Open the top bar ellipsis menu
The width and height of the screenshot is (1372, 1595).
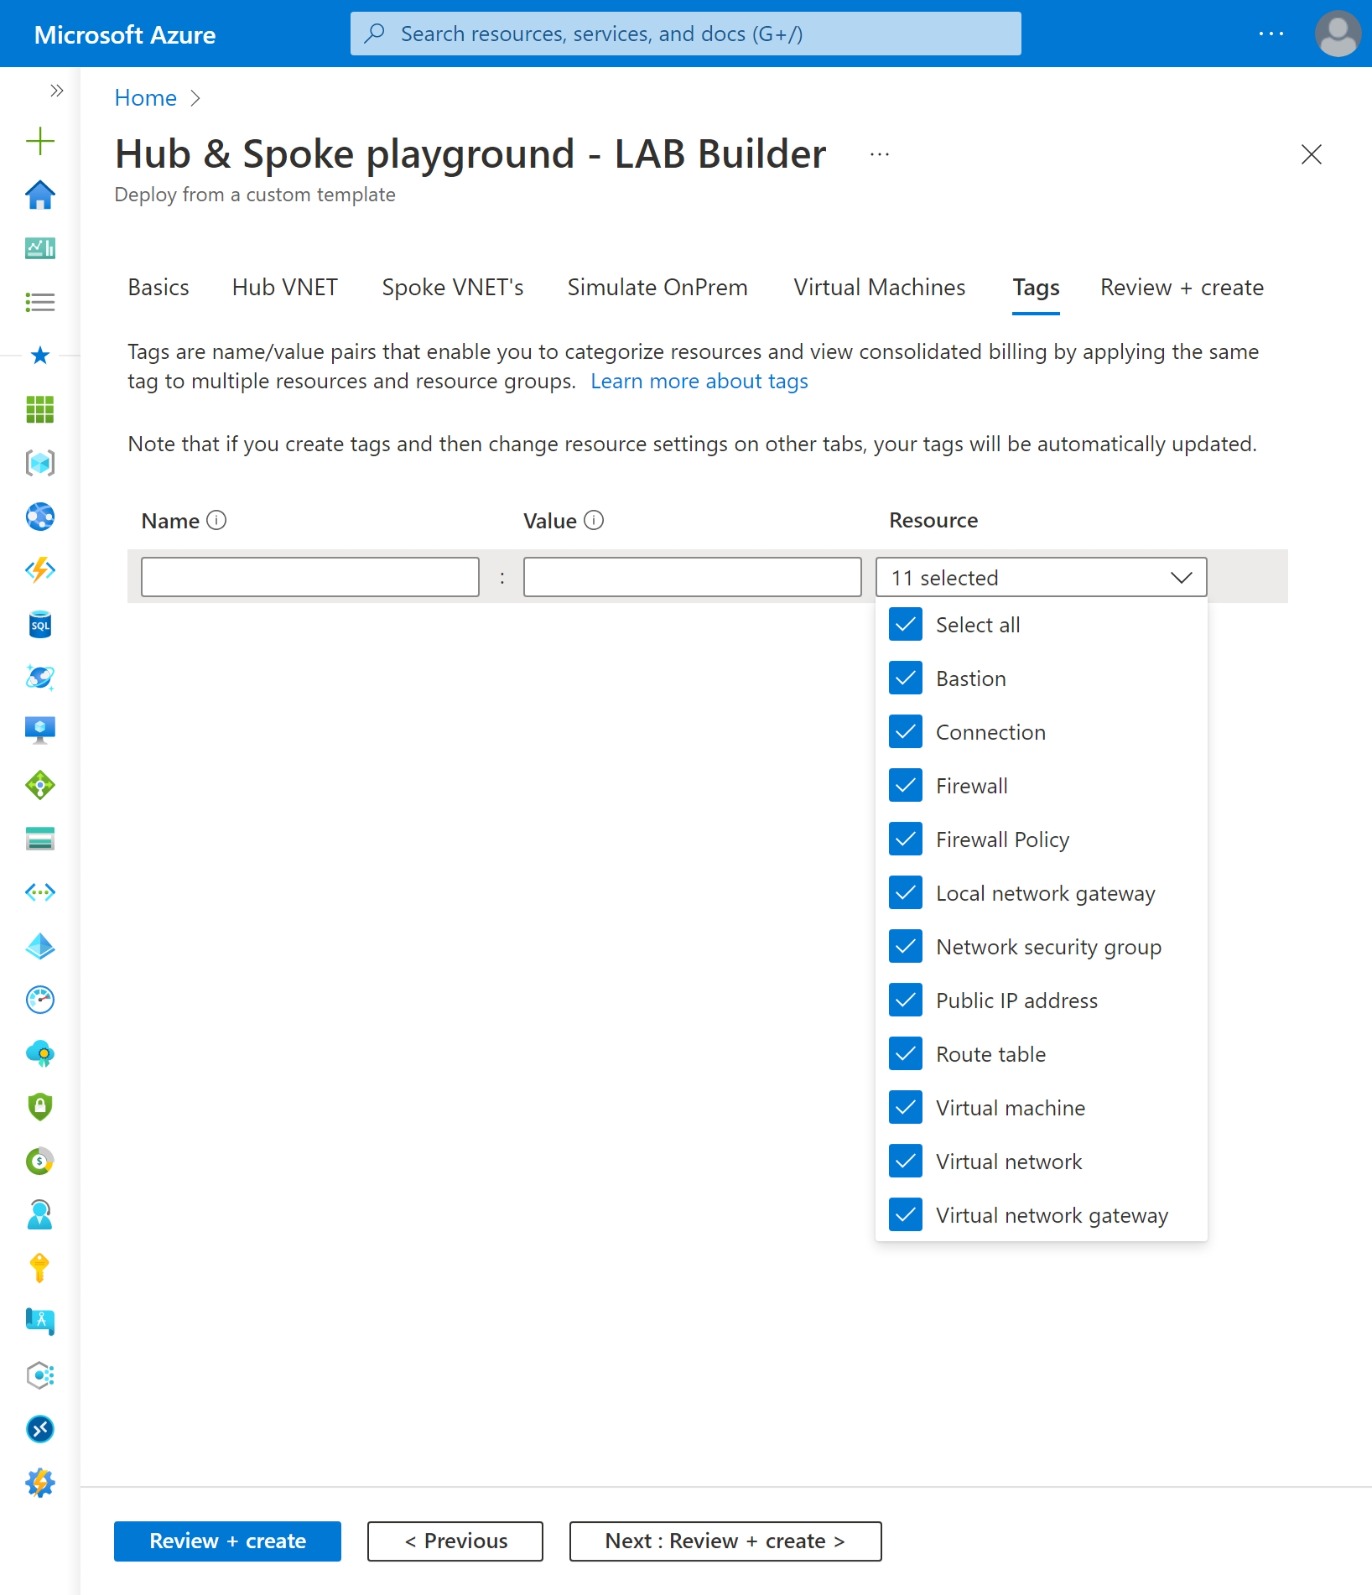click(1271, 34)
